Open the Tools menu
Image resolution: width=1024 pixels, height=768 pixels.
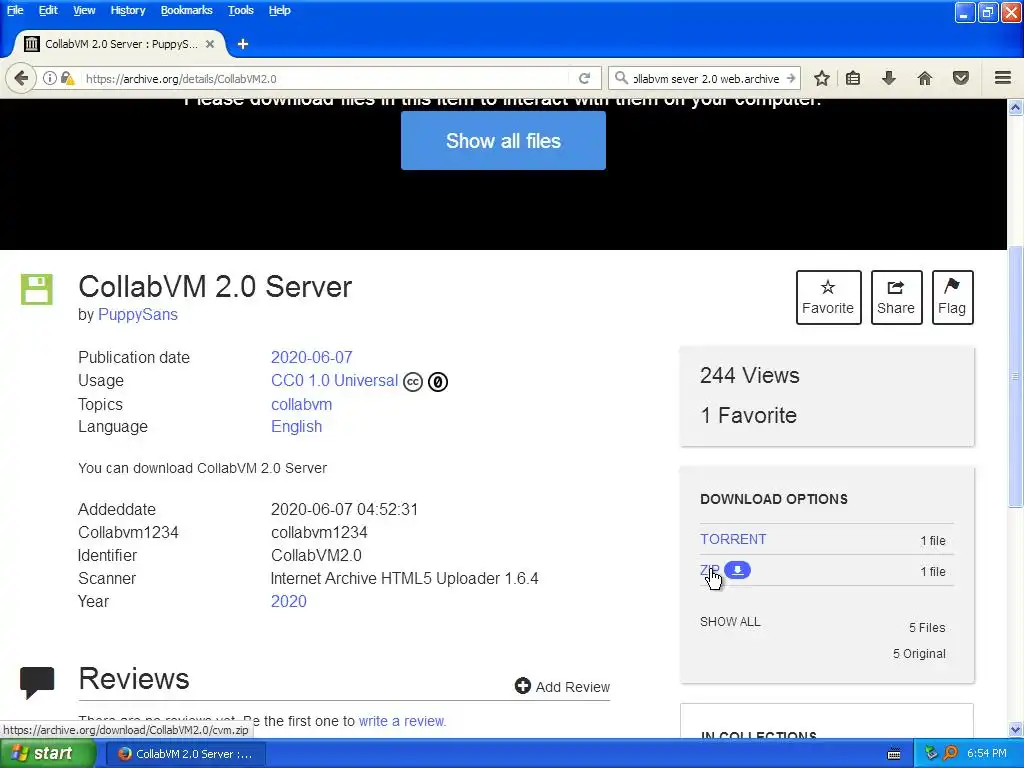[240, 10]
